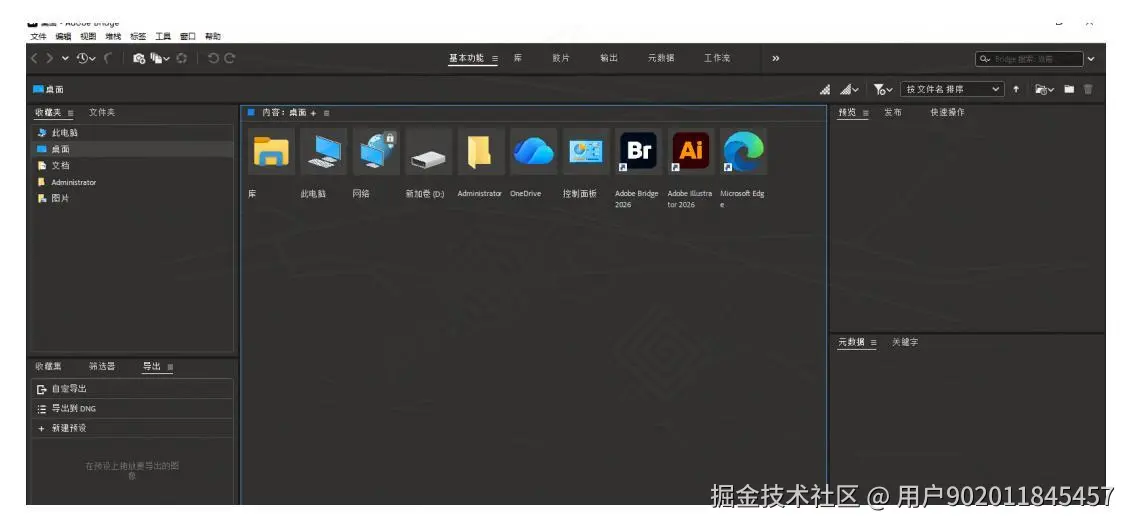Select the 基本功能 workspace

[466, 59]
